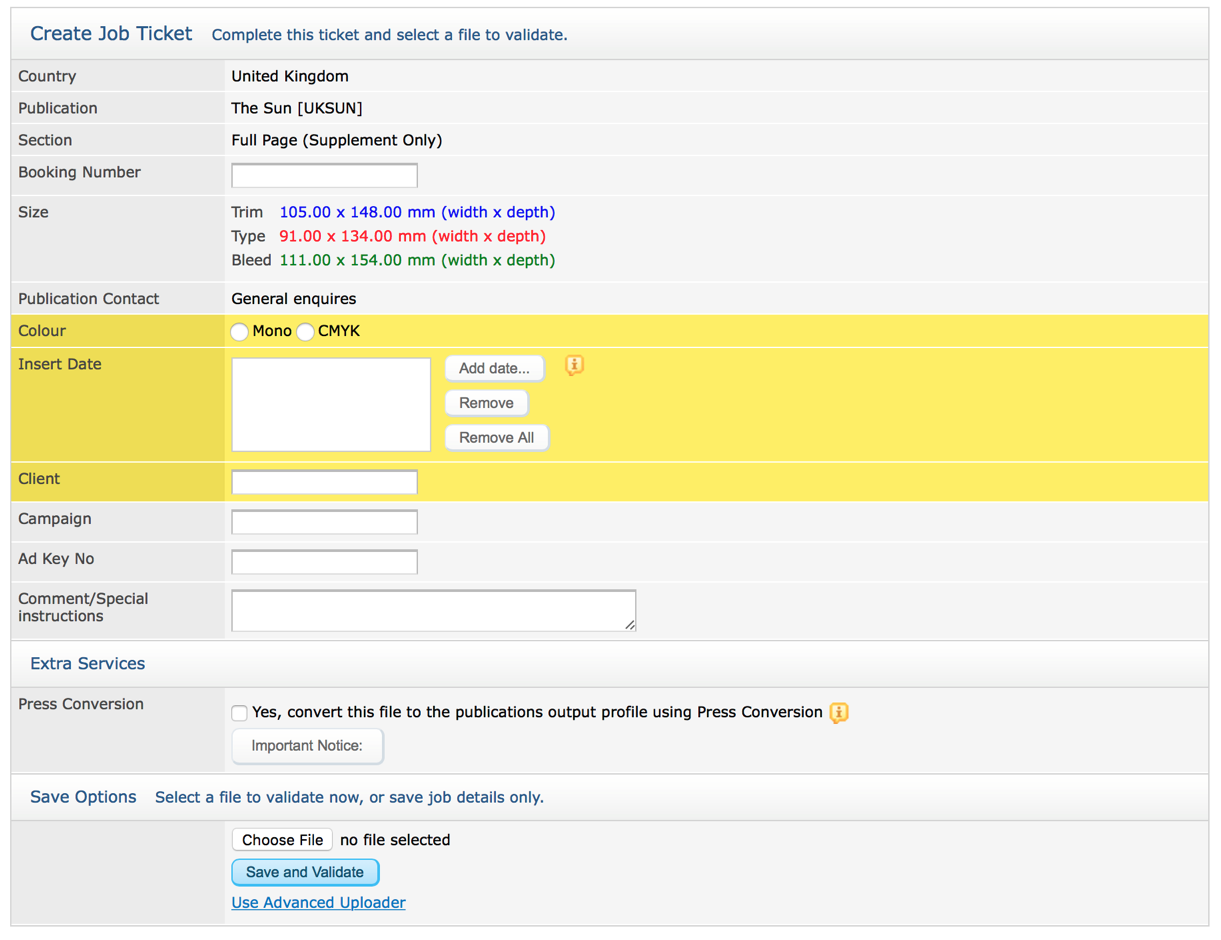Click the 'Save Options' section heading
This screenshot has height=940, width=1221.
click(x=83, y=797)
